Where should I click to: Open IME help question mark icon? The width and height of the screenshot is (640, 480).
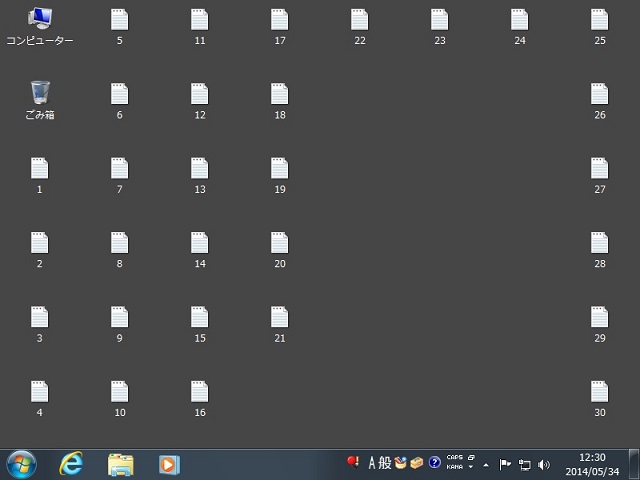[434, 462]
